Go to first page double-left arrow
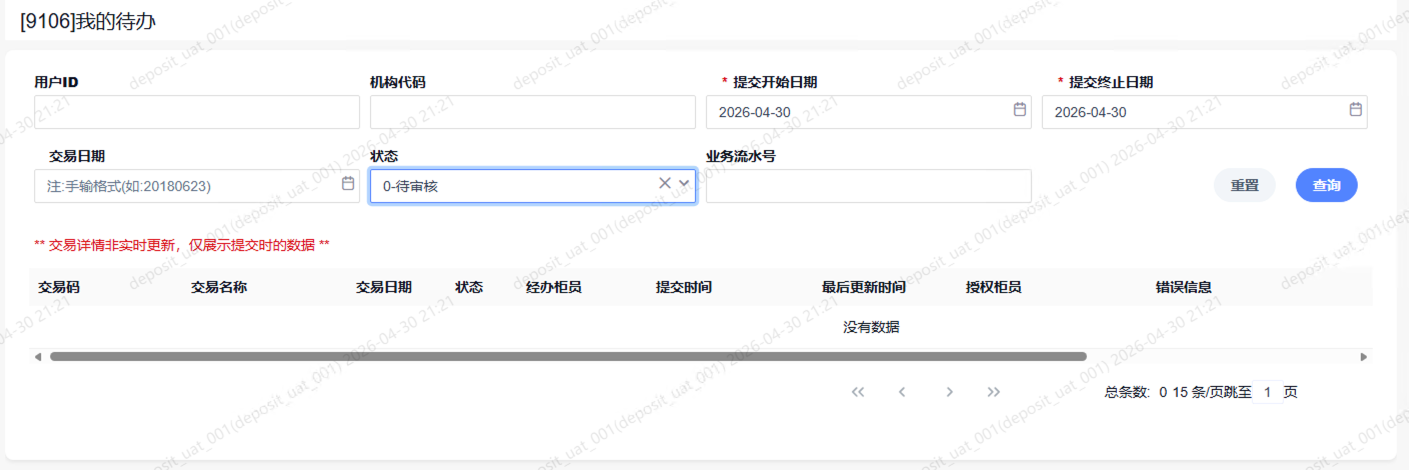Screen dimensions: 1409x470 coord(858,392)
